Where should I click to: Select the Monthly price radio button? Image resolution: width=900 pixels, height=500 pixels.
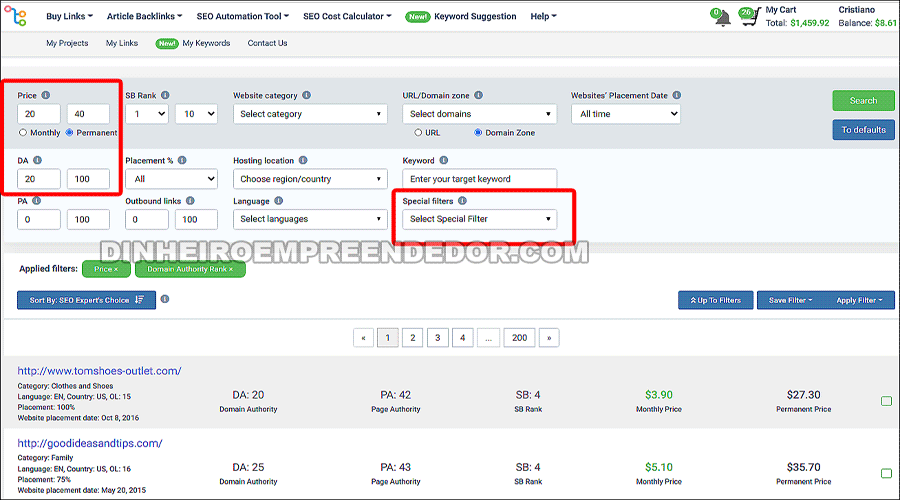(23, 132)
